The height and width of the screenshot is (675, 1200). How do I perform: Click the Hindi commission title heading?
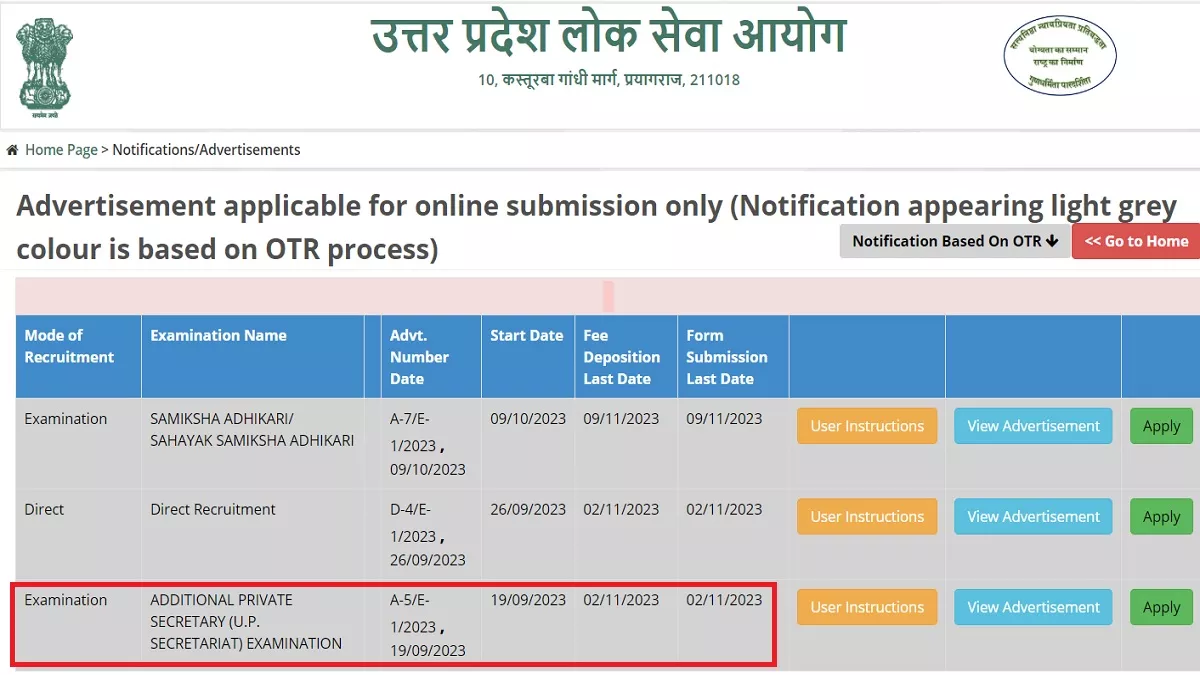click(x=609, y=36)
